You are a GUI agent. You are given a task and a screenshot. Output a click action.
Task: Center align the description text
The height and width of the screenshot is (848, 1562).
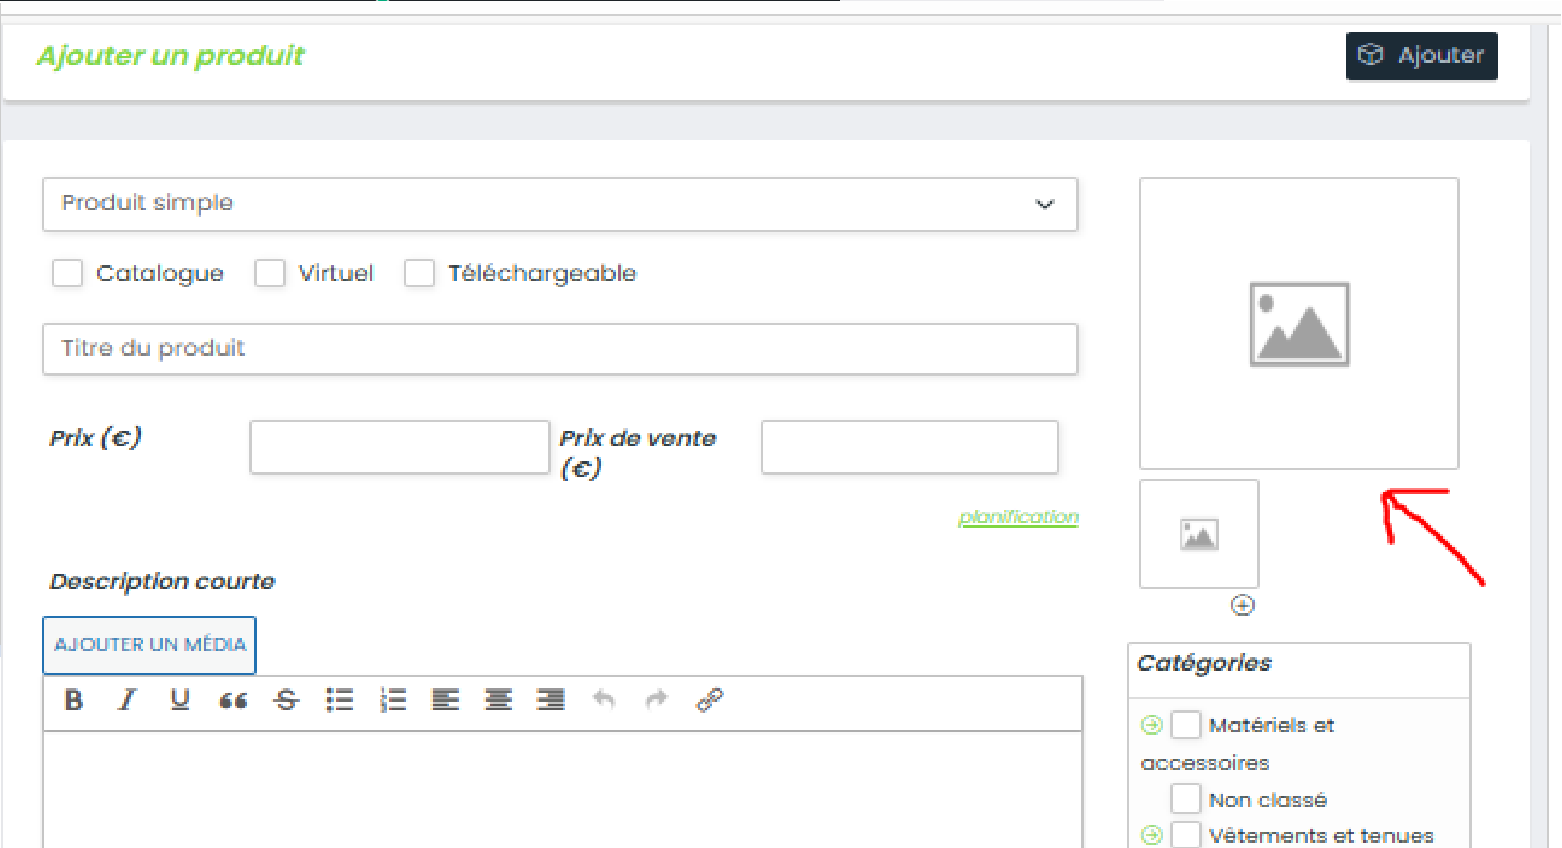[x=498, y=700]
